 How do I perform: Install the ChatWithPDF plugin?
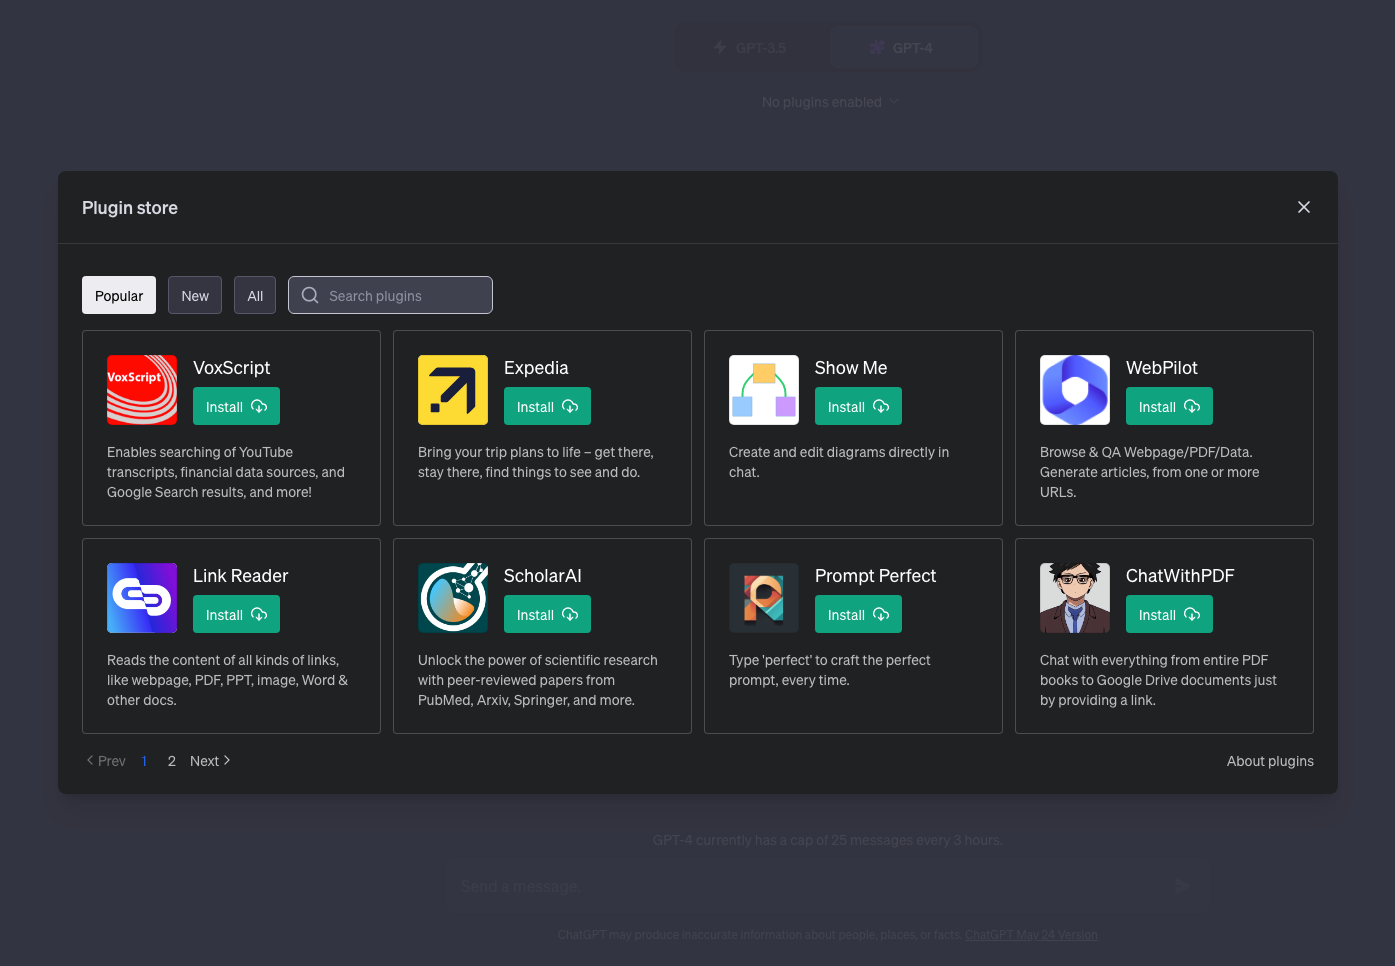pyautogui.click(x=1169, y=614)
